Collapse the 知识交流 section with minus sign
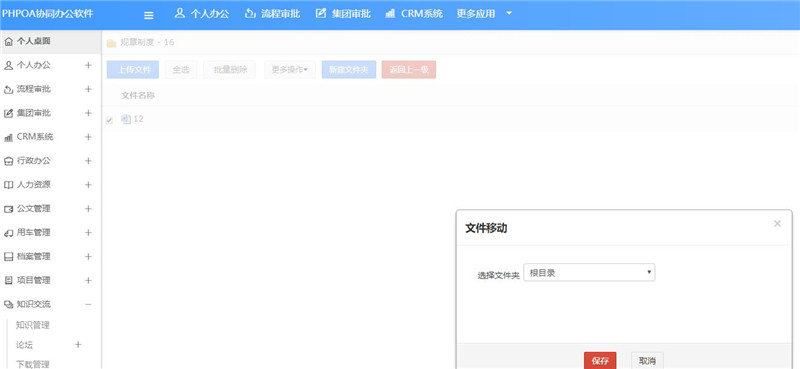 88,304
